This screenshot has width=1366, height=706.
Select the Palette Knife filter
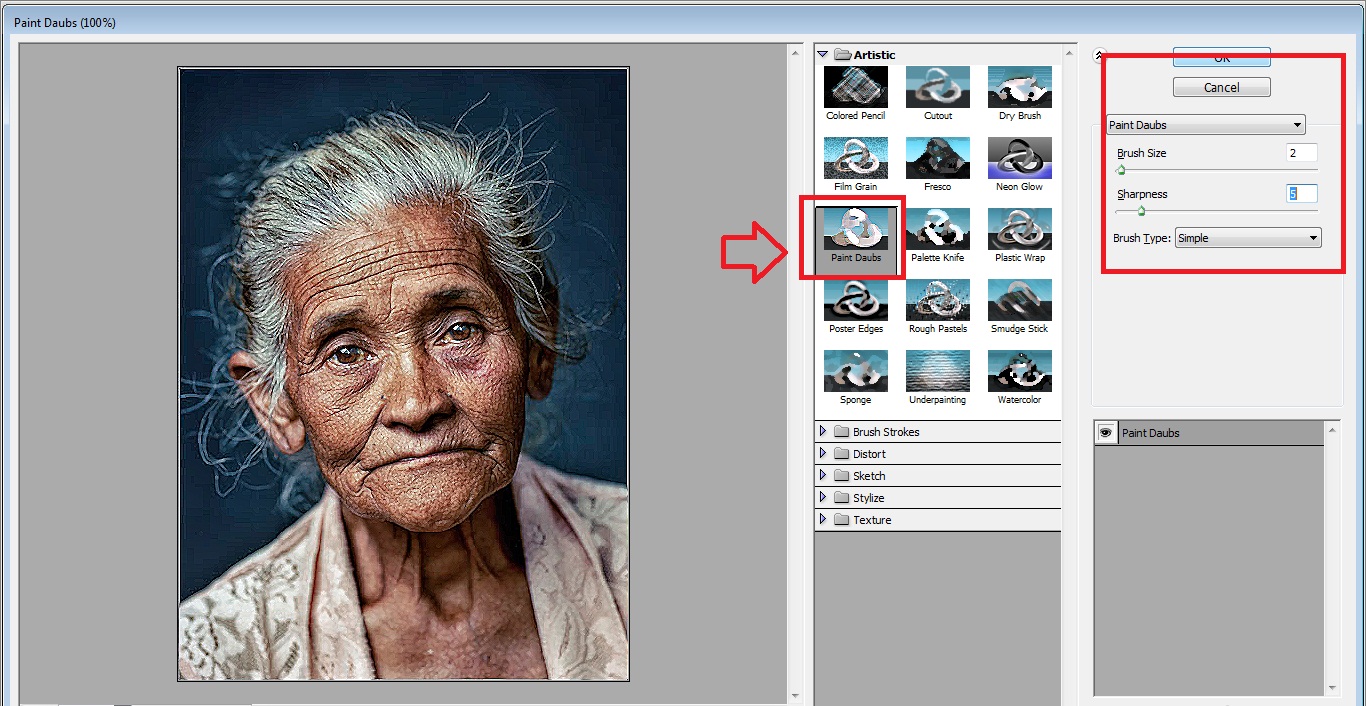(x=937, y=230)
